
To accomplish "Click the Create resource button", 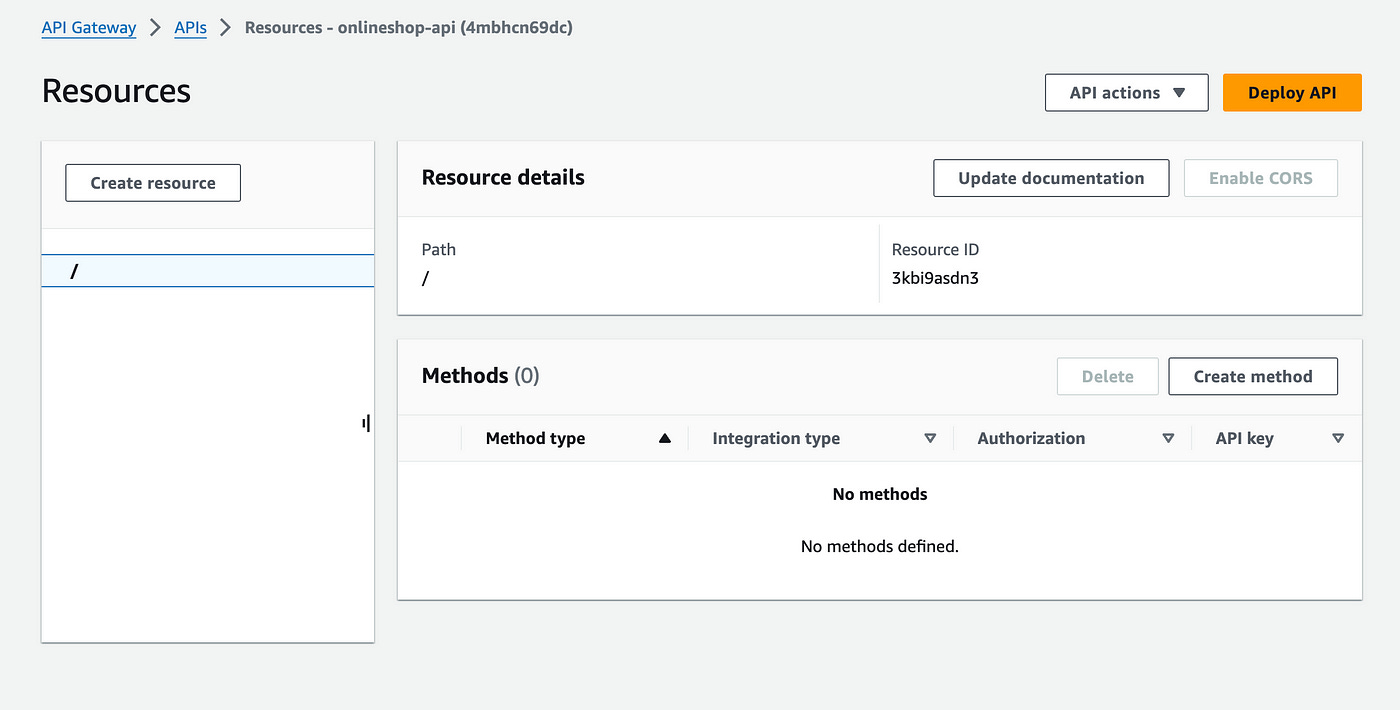I will pos(153,183).
